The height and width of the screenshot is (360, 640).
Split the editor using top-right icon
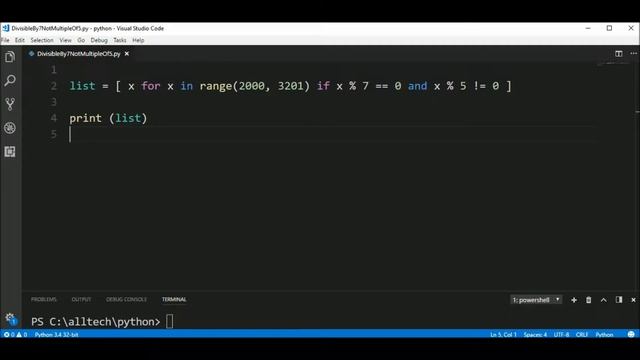click(619, 53)
